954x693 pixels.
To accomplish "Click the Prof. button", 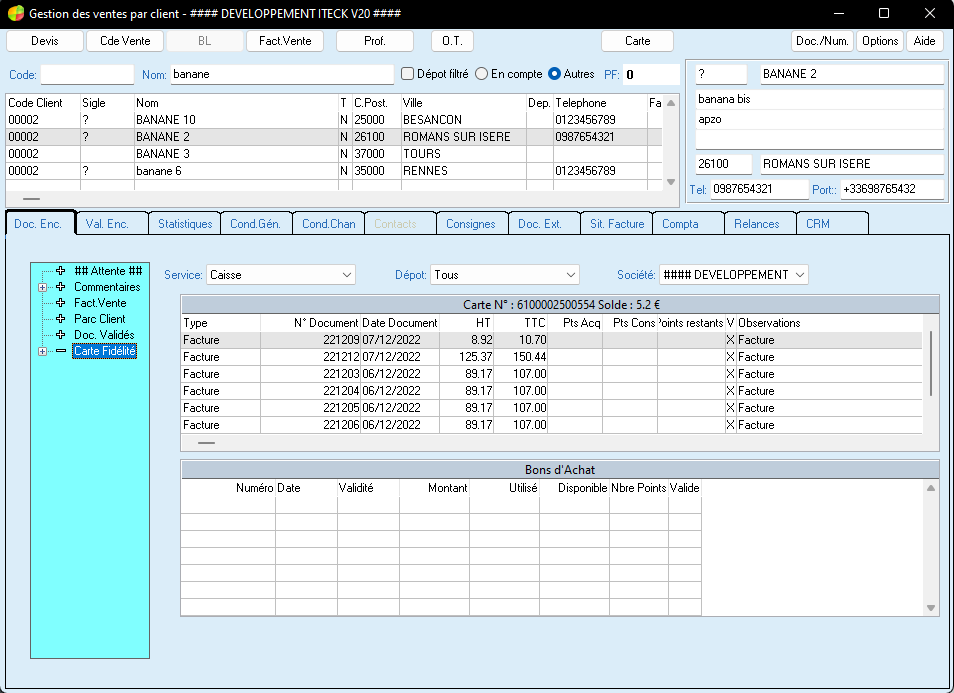I will click(375, 41).
